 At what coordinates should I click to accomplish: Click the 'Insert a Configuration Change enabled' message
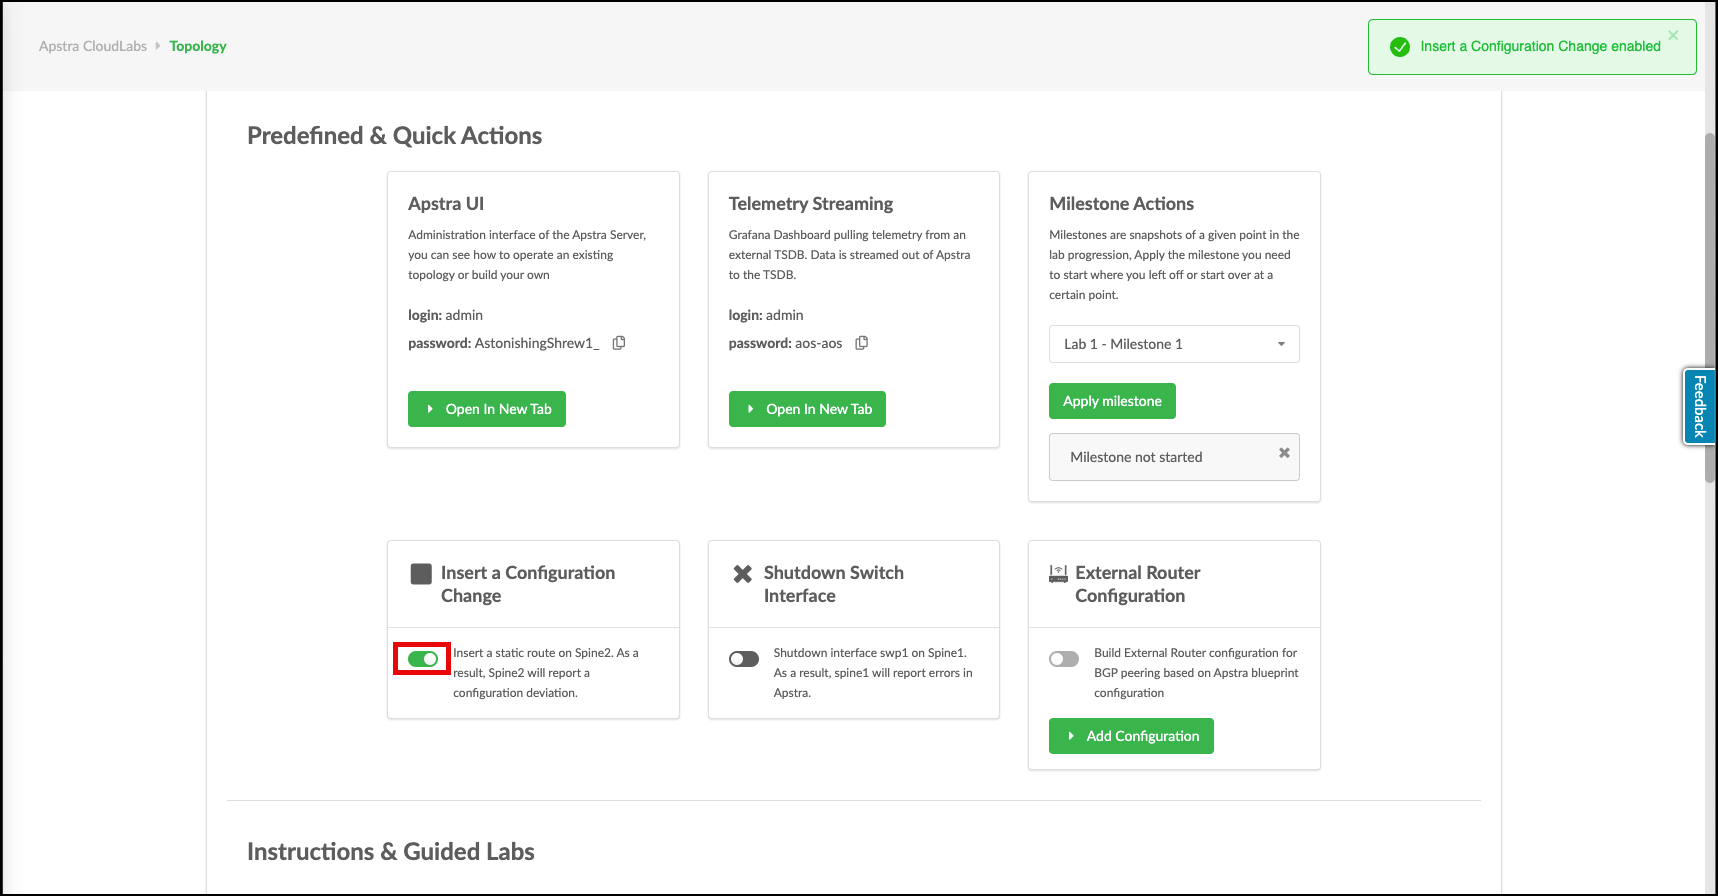1540,46
